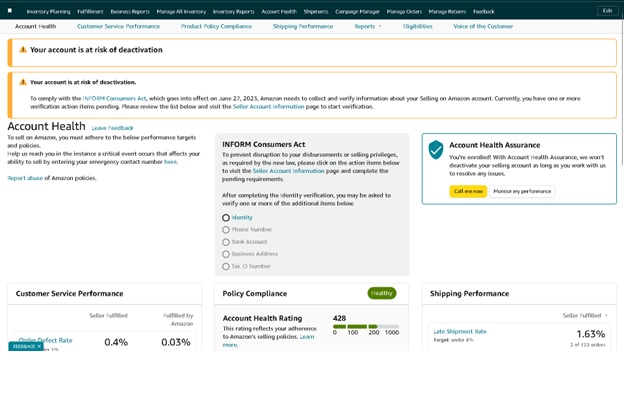Open Inventory Reports menu
Screen dimensions: 624x400
tap(234, 12)
